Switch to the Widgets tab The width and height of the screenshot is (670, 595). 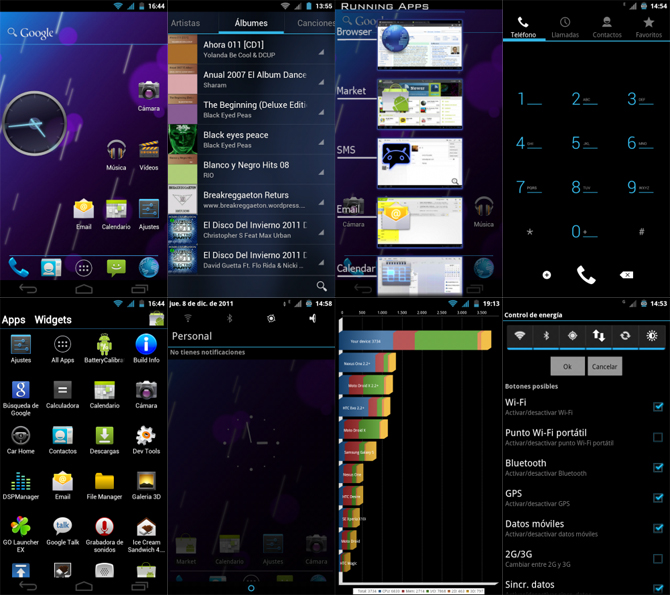pos(53,320)
